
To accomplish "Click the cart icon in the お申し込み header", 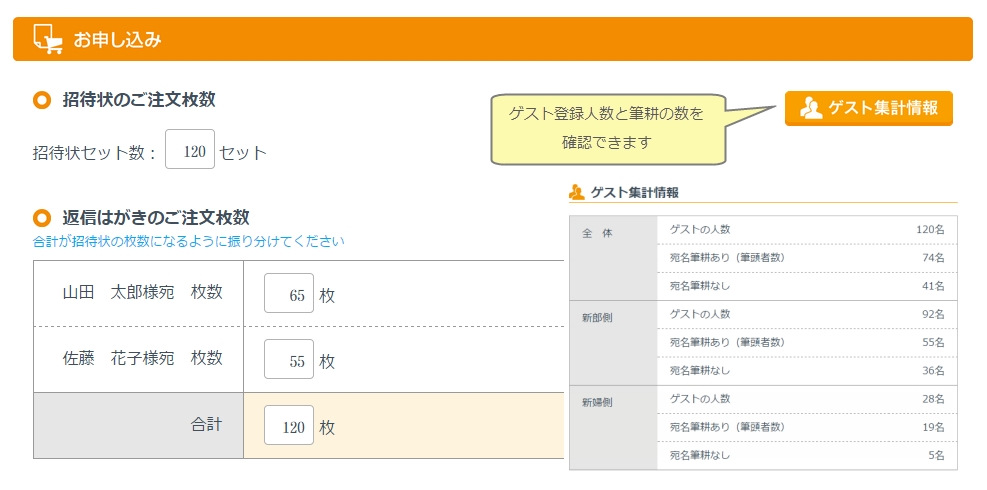I will click(x=47, y=38).
